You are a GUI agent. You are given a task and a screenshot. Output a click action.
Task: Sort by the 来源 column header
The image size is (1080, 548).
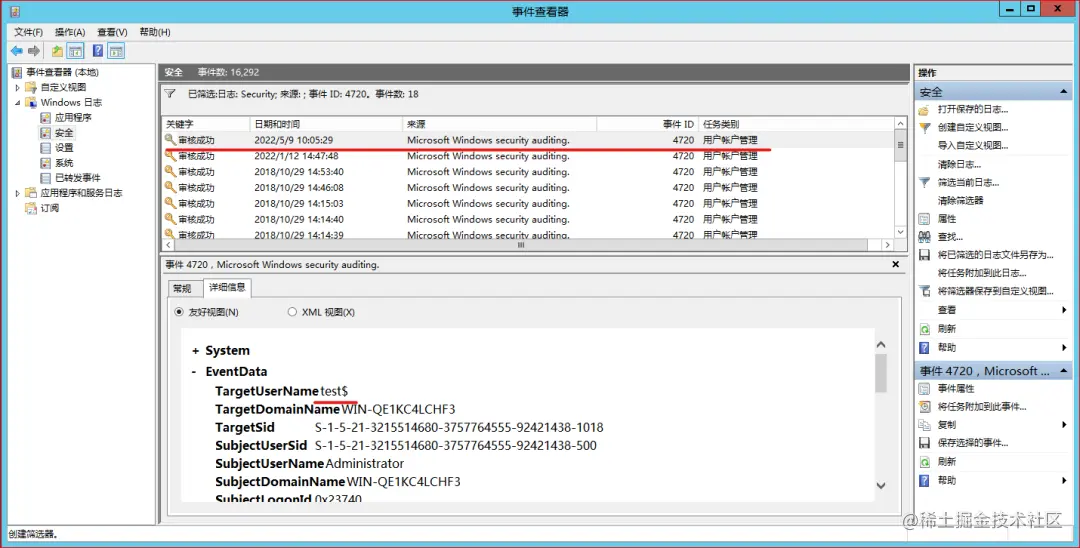point(499,124)
